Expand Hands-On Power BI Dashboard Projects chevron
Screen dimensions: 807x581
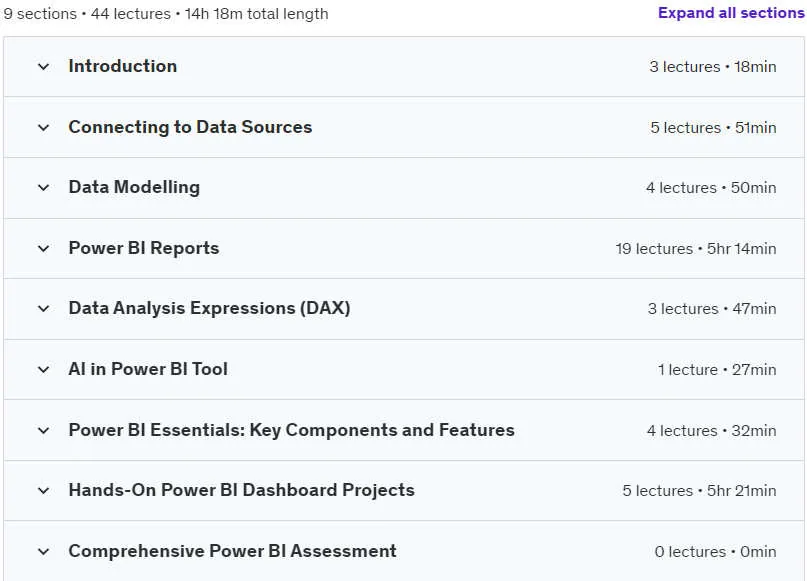pos(44,491)
